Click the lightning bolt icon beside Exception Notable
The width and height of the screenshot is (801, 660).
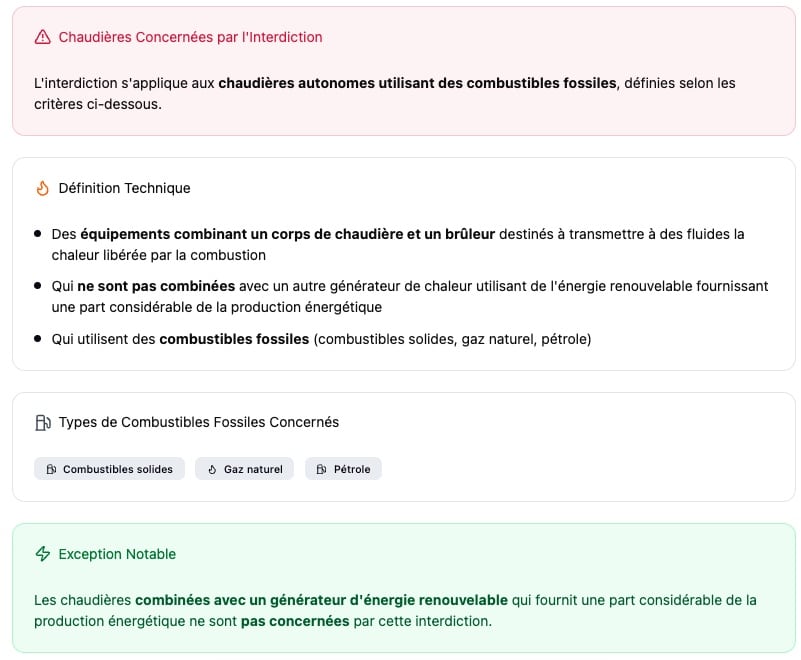click(42, 554)
